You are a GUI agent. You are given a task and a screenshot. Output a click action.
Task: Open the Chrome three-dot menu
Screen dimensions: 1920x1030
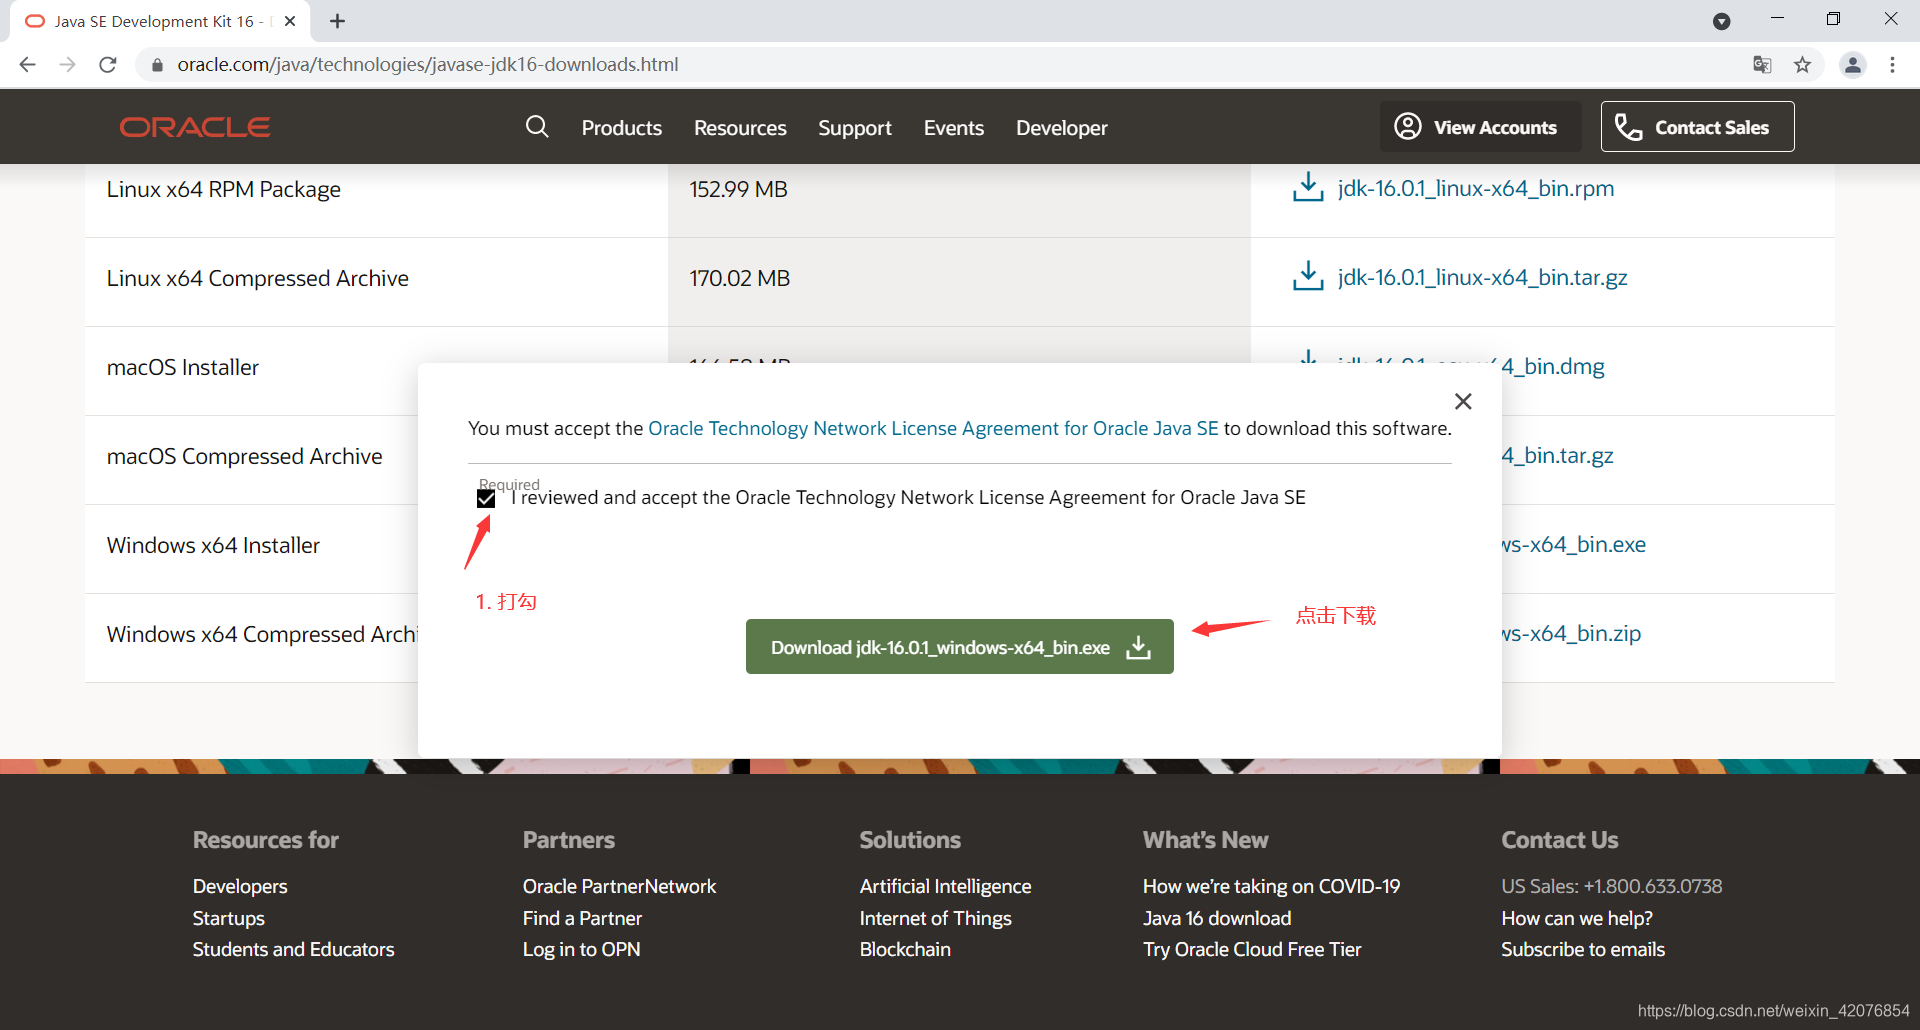1892,65
